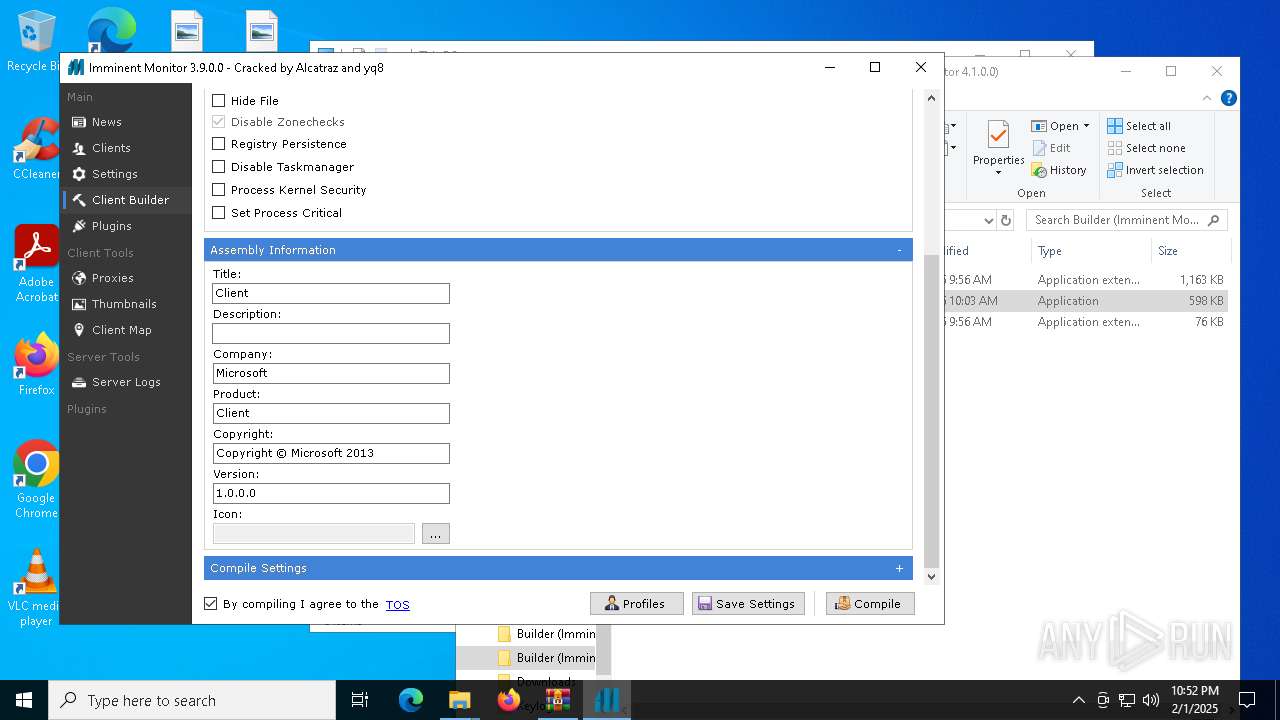Open WinRAR from the taskbar
This screenshot has height=720, width=1280.
tap(557, 701)
